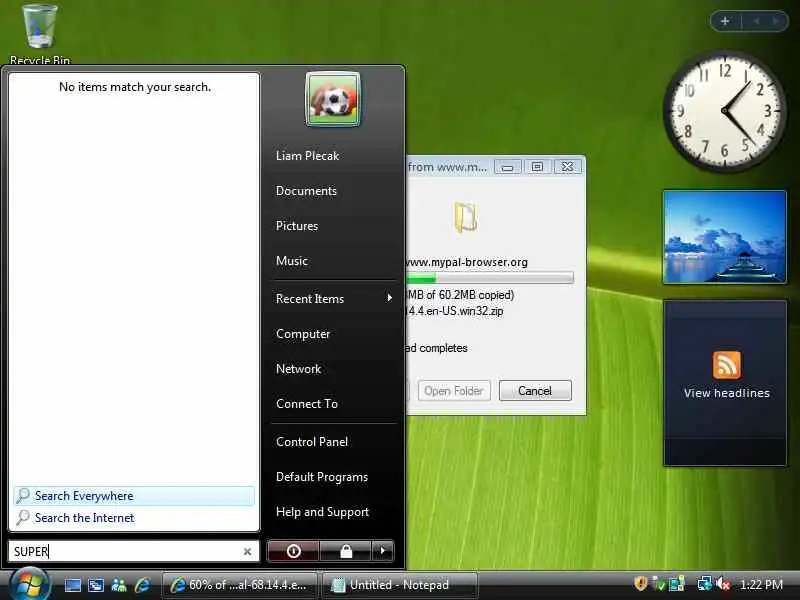Open Connect To
Image resolution: width=800 pixels, height=600 pixels.
tap(307, 404)
